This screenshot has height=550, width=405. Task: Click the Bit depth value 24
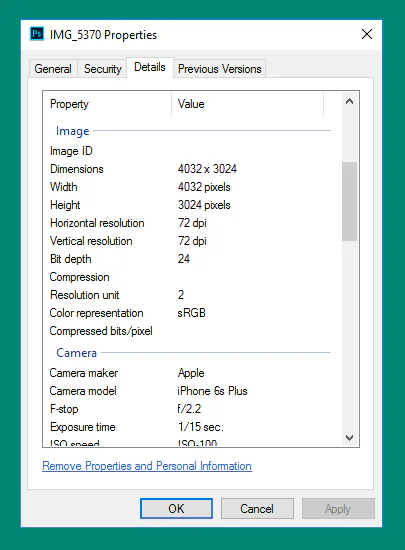click(x=184, y=259)
